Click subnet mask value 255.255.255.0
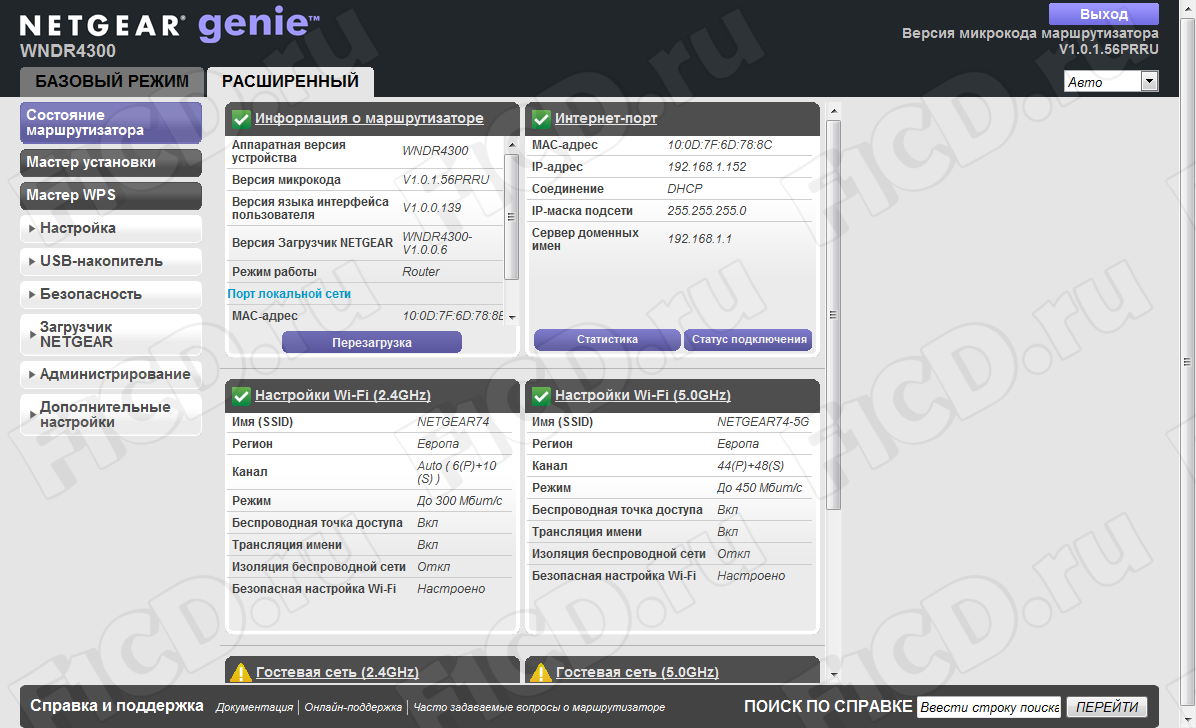 point(707,211)
